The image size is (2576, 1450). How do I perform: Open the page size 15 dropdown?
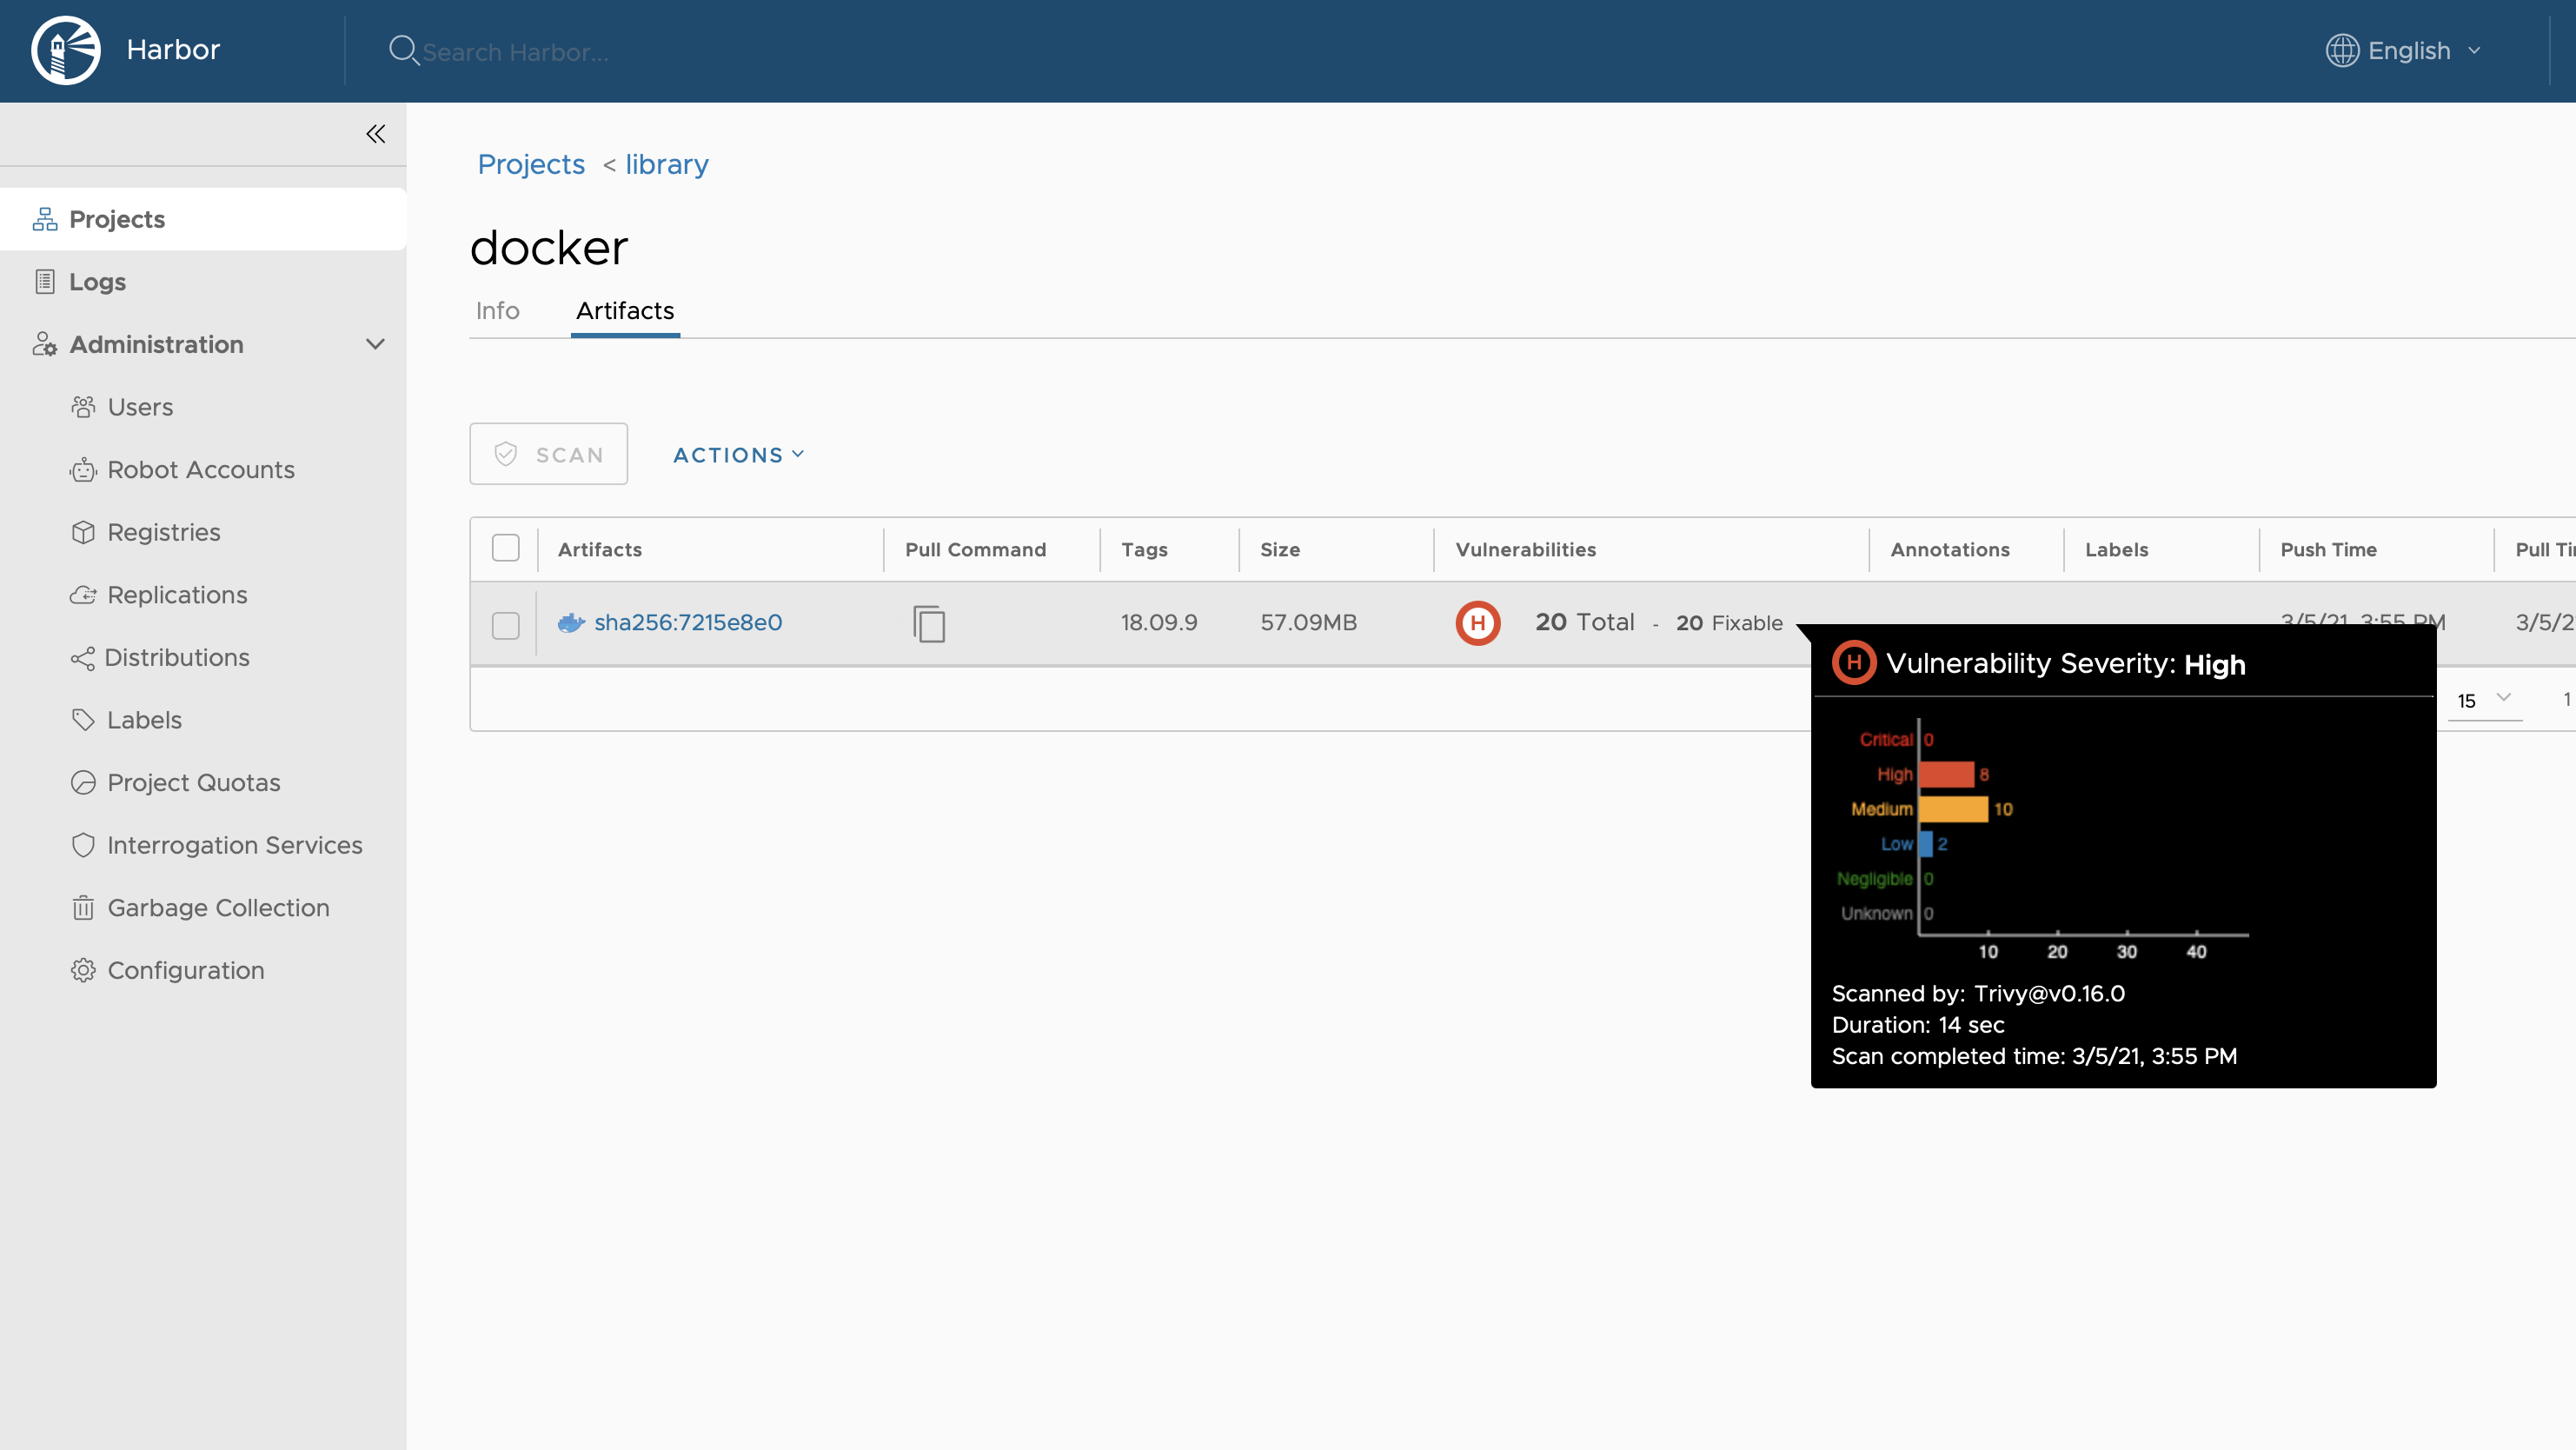(x=2482, y=700)
